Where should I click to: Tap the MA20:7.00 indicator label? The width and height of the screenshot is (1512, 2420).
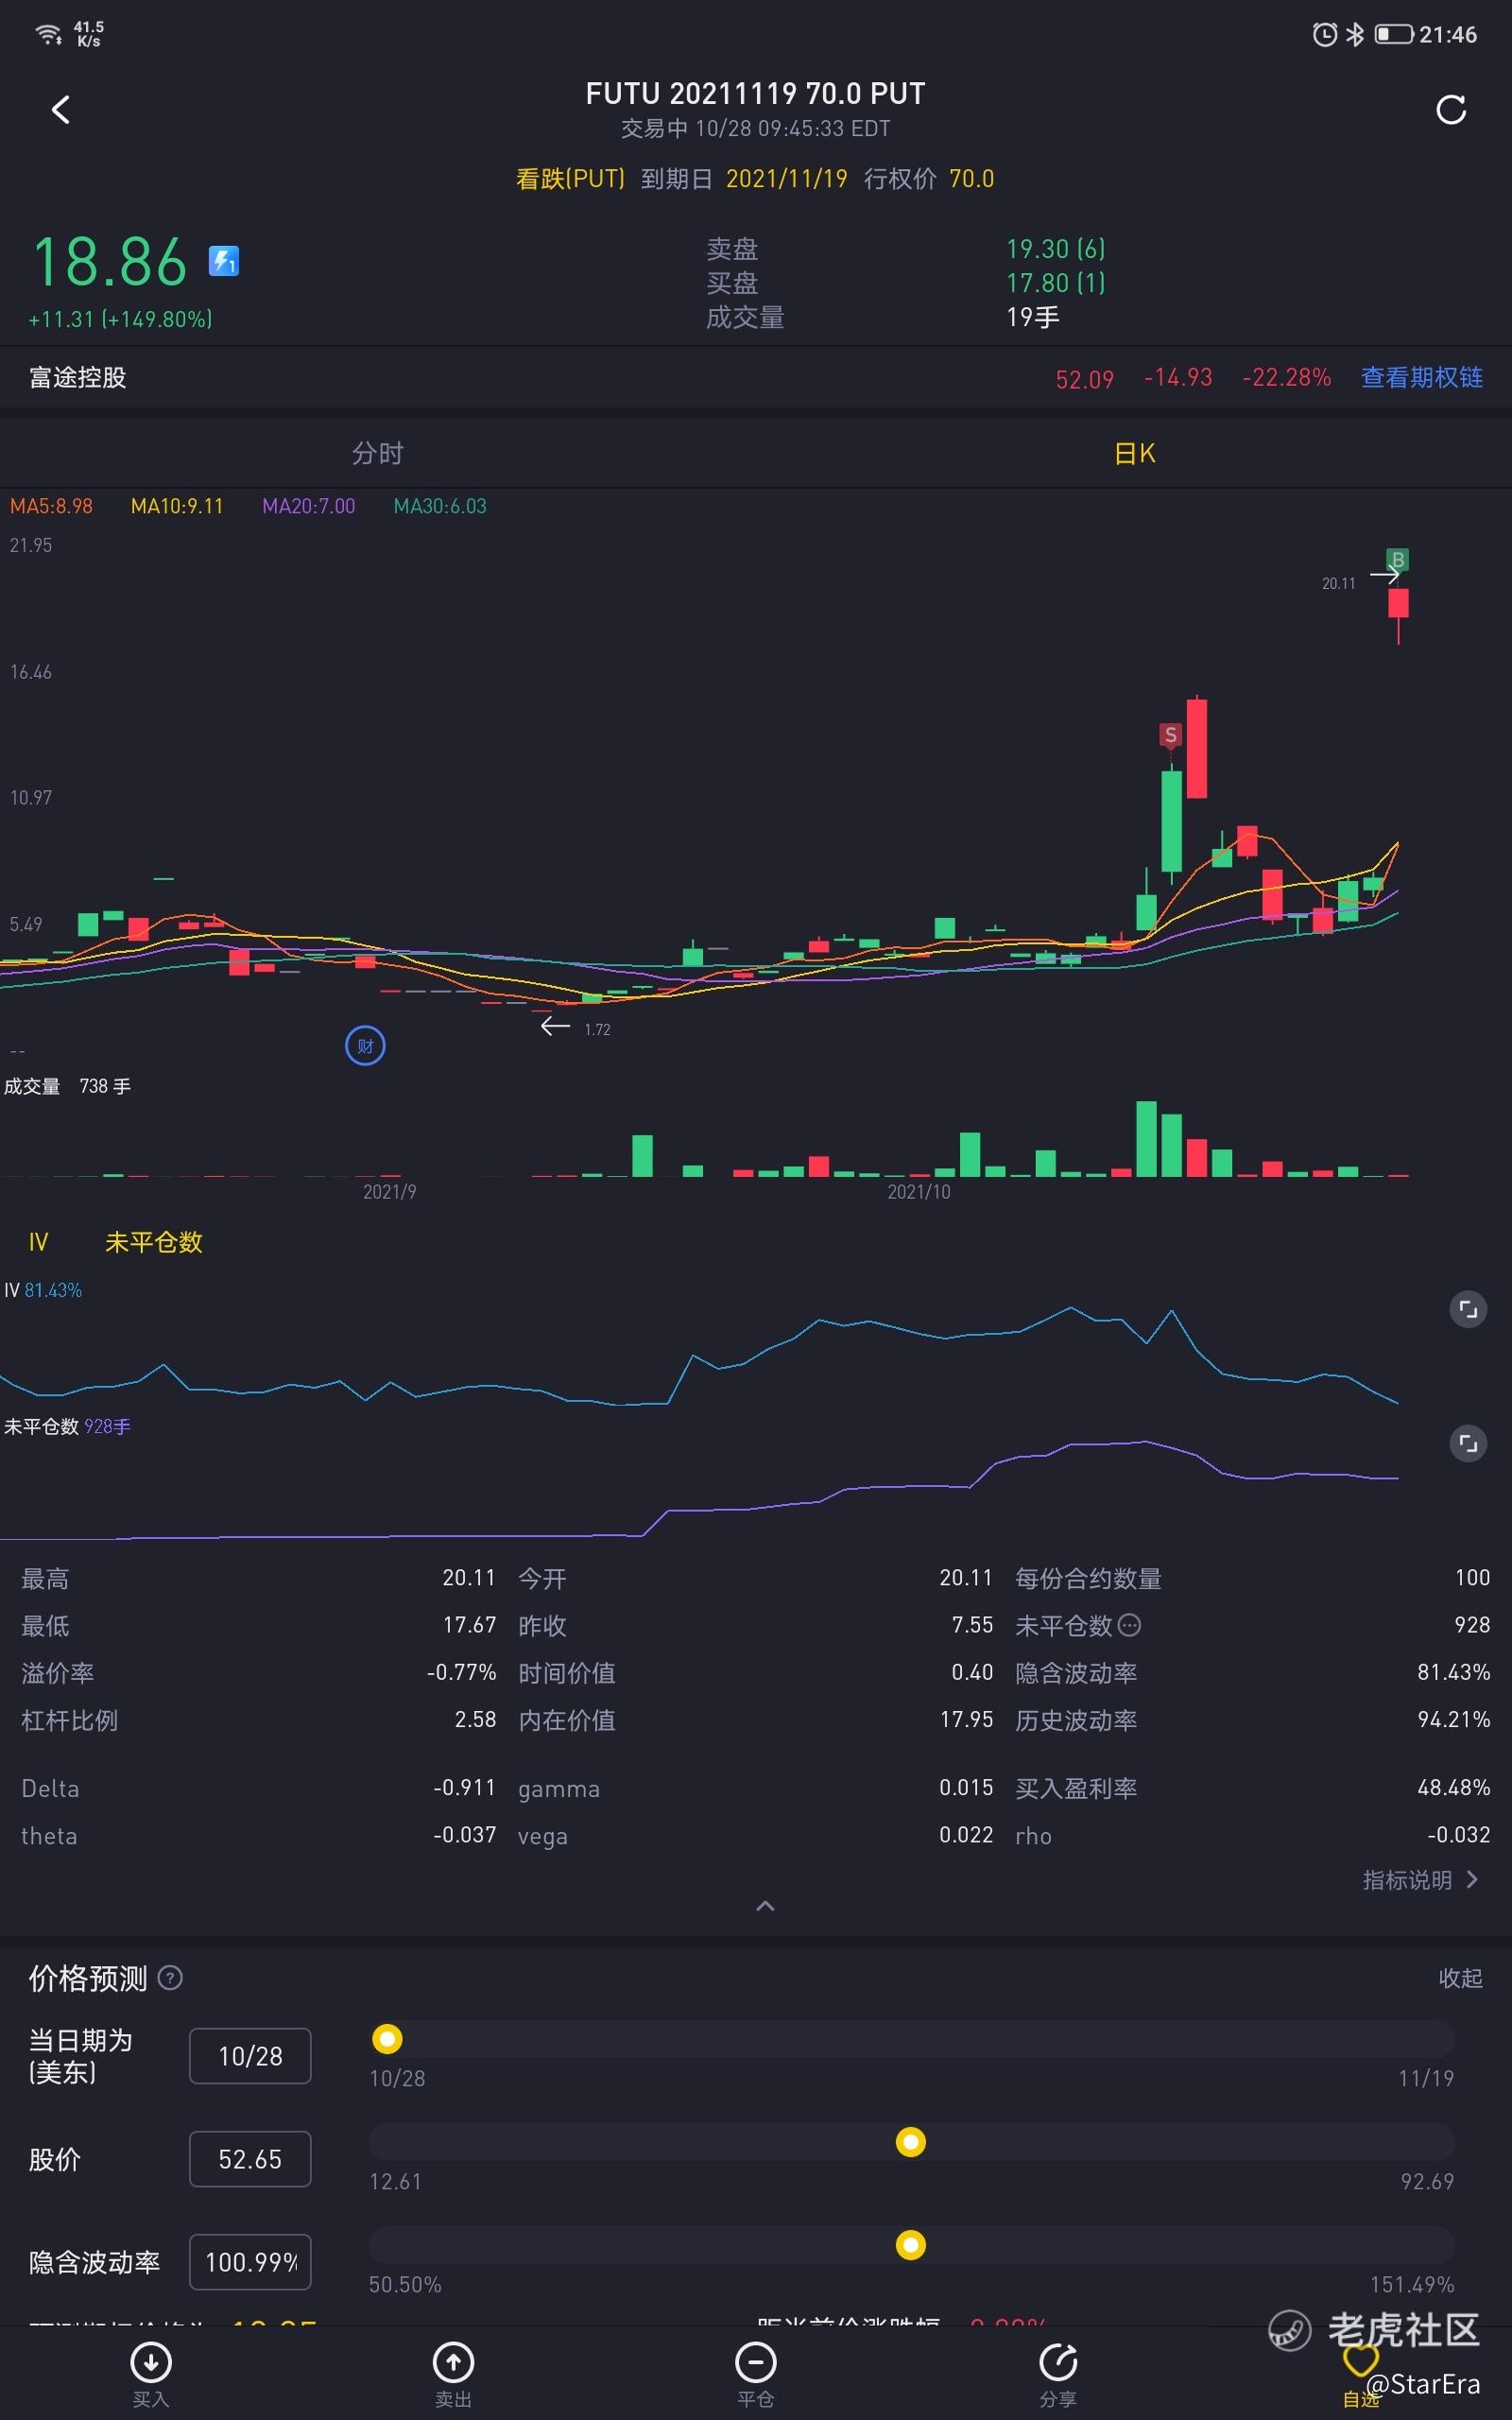308,506
